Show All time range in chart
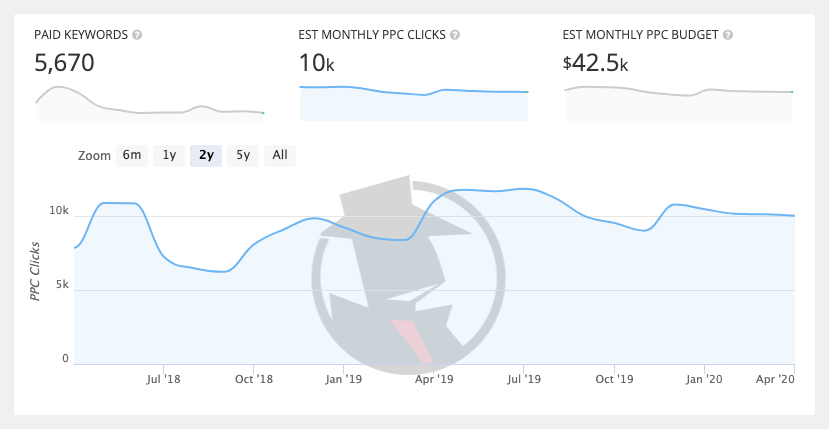Screen dimensions: 829x429 [x=280, y=155]
